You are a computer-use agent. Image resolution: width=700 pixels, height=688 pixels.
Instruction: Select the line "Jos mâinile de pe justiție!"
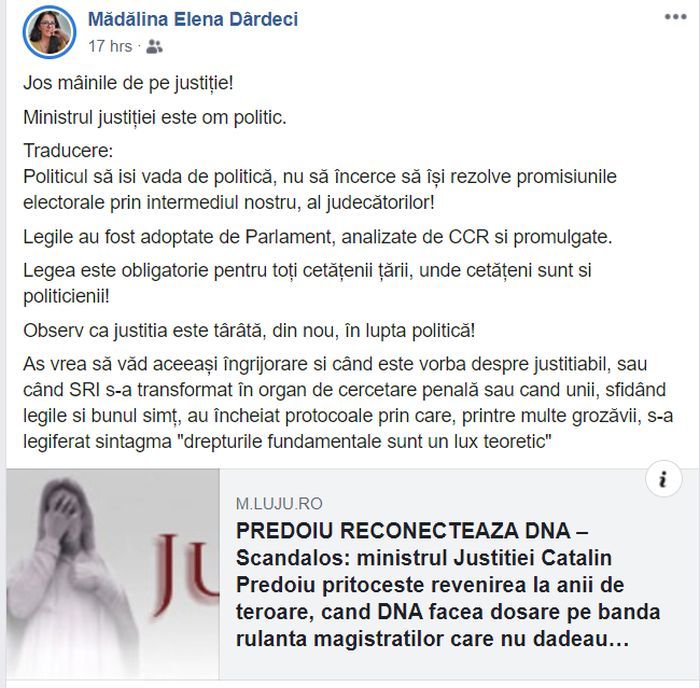(128, 83)
